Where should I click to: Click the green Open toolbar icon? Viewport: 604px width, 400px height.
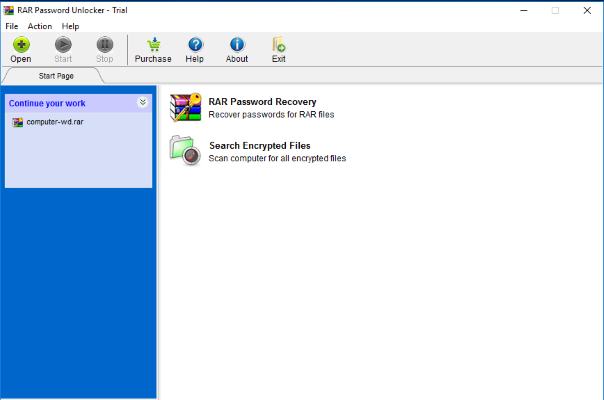tap(21, 45)
